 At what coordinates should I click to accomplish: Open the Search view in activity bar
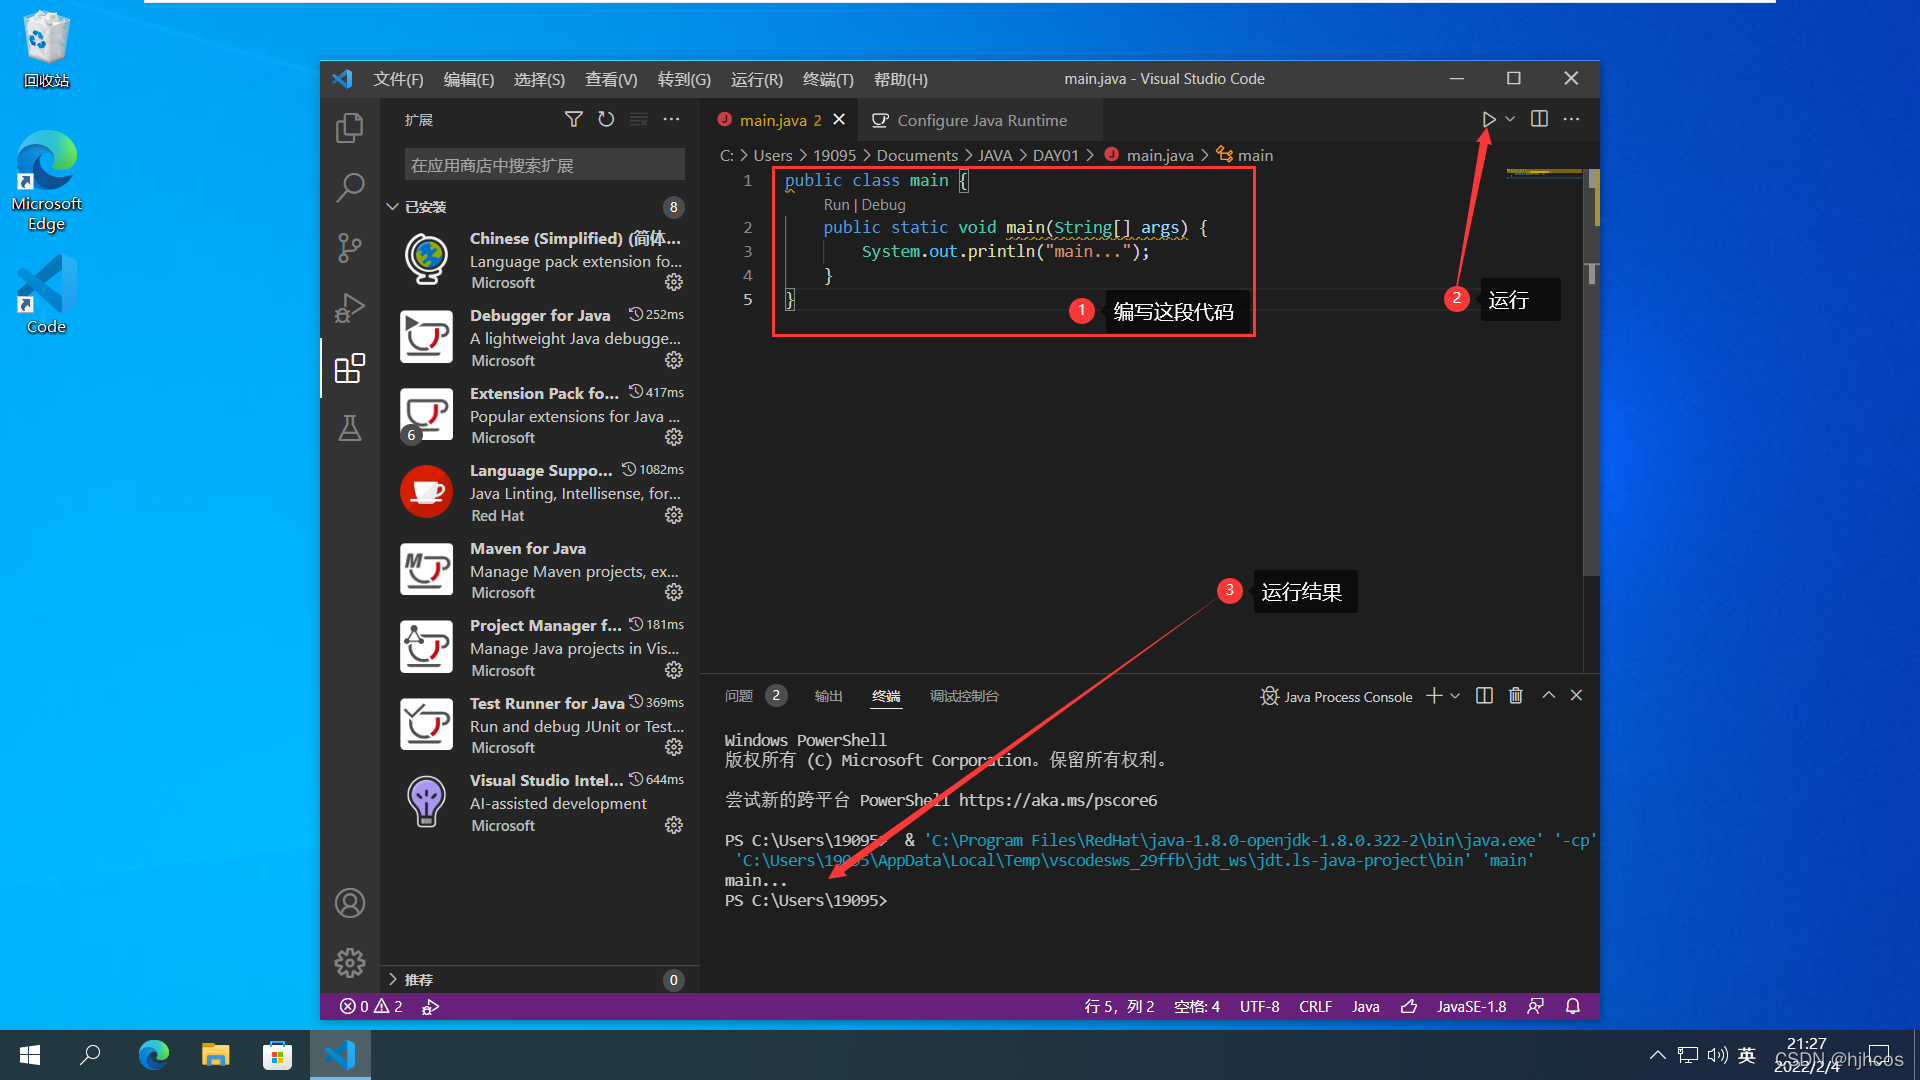pyautogui.click(x=349, y=187)
